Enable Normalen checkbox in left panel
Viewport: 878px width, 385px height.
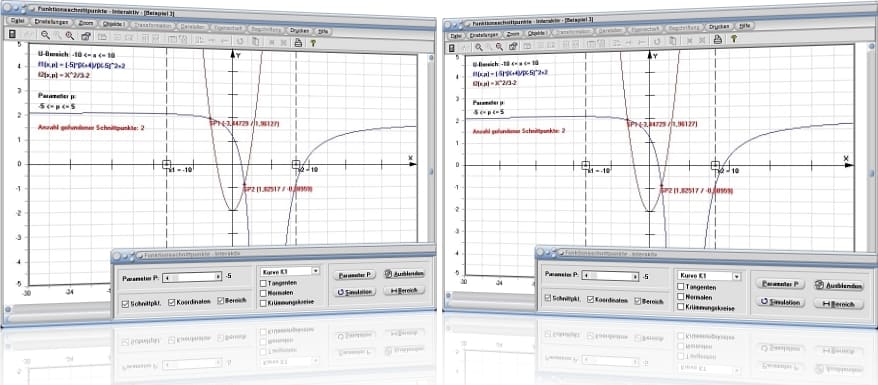[263, 293]
